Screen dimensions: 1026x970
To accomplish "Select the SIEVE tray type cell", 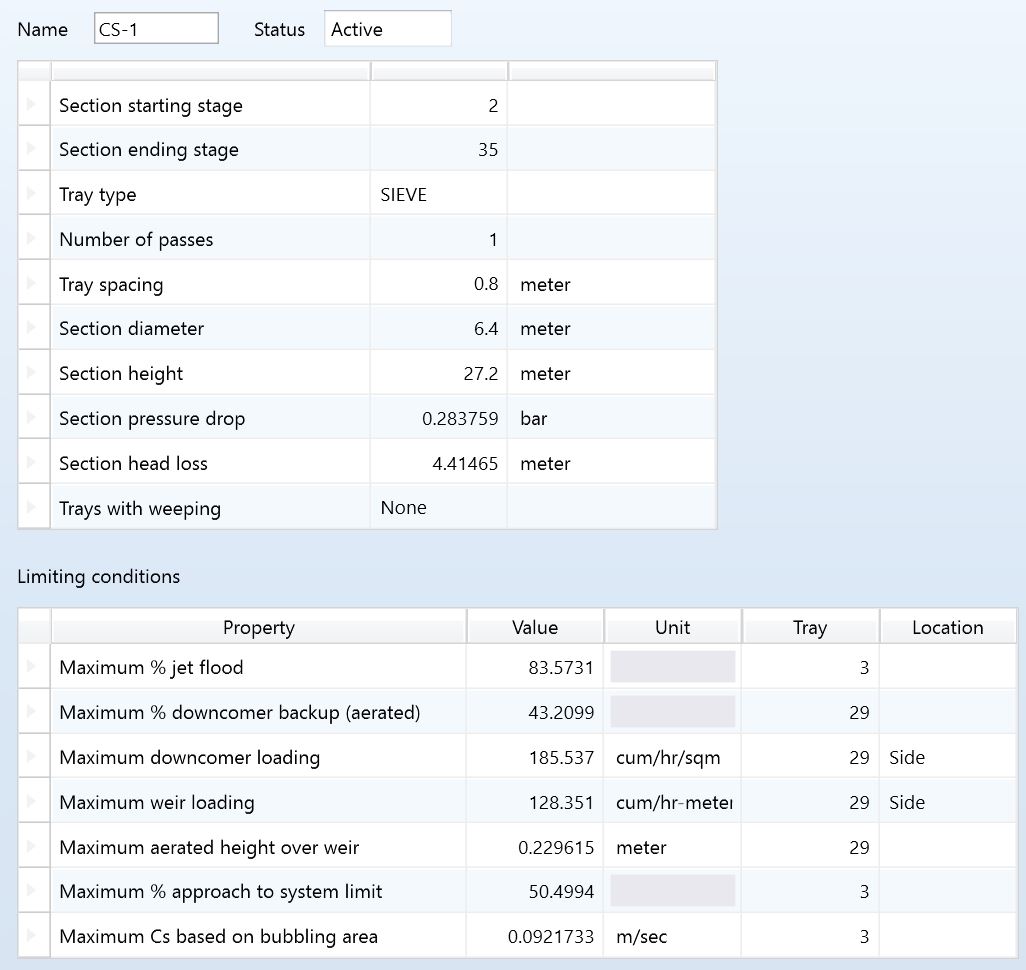I will coord(437,195).
